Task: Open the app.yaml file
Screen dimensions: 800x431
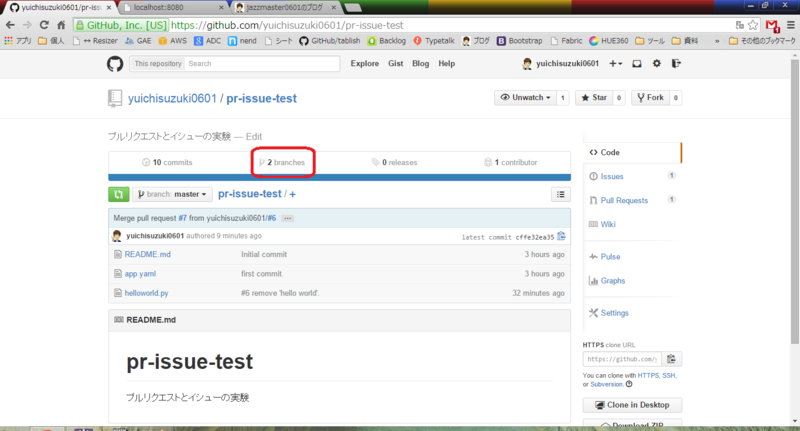Action: click(x=140, y=274)
